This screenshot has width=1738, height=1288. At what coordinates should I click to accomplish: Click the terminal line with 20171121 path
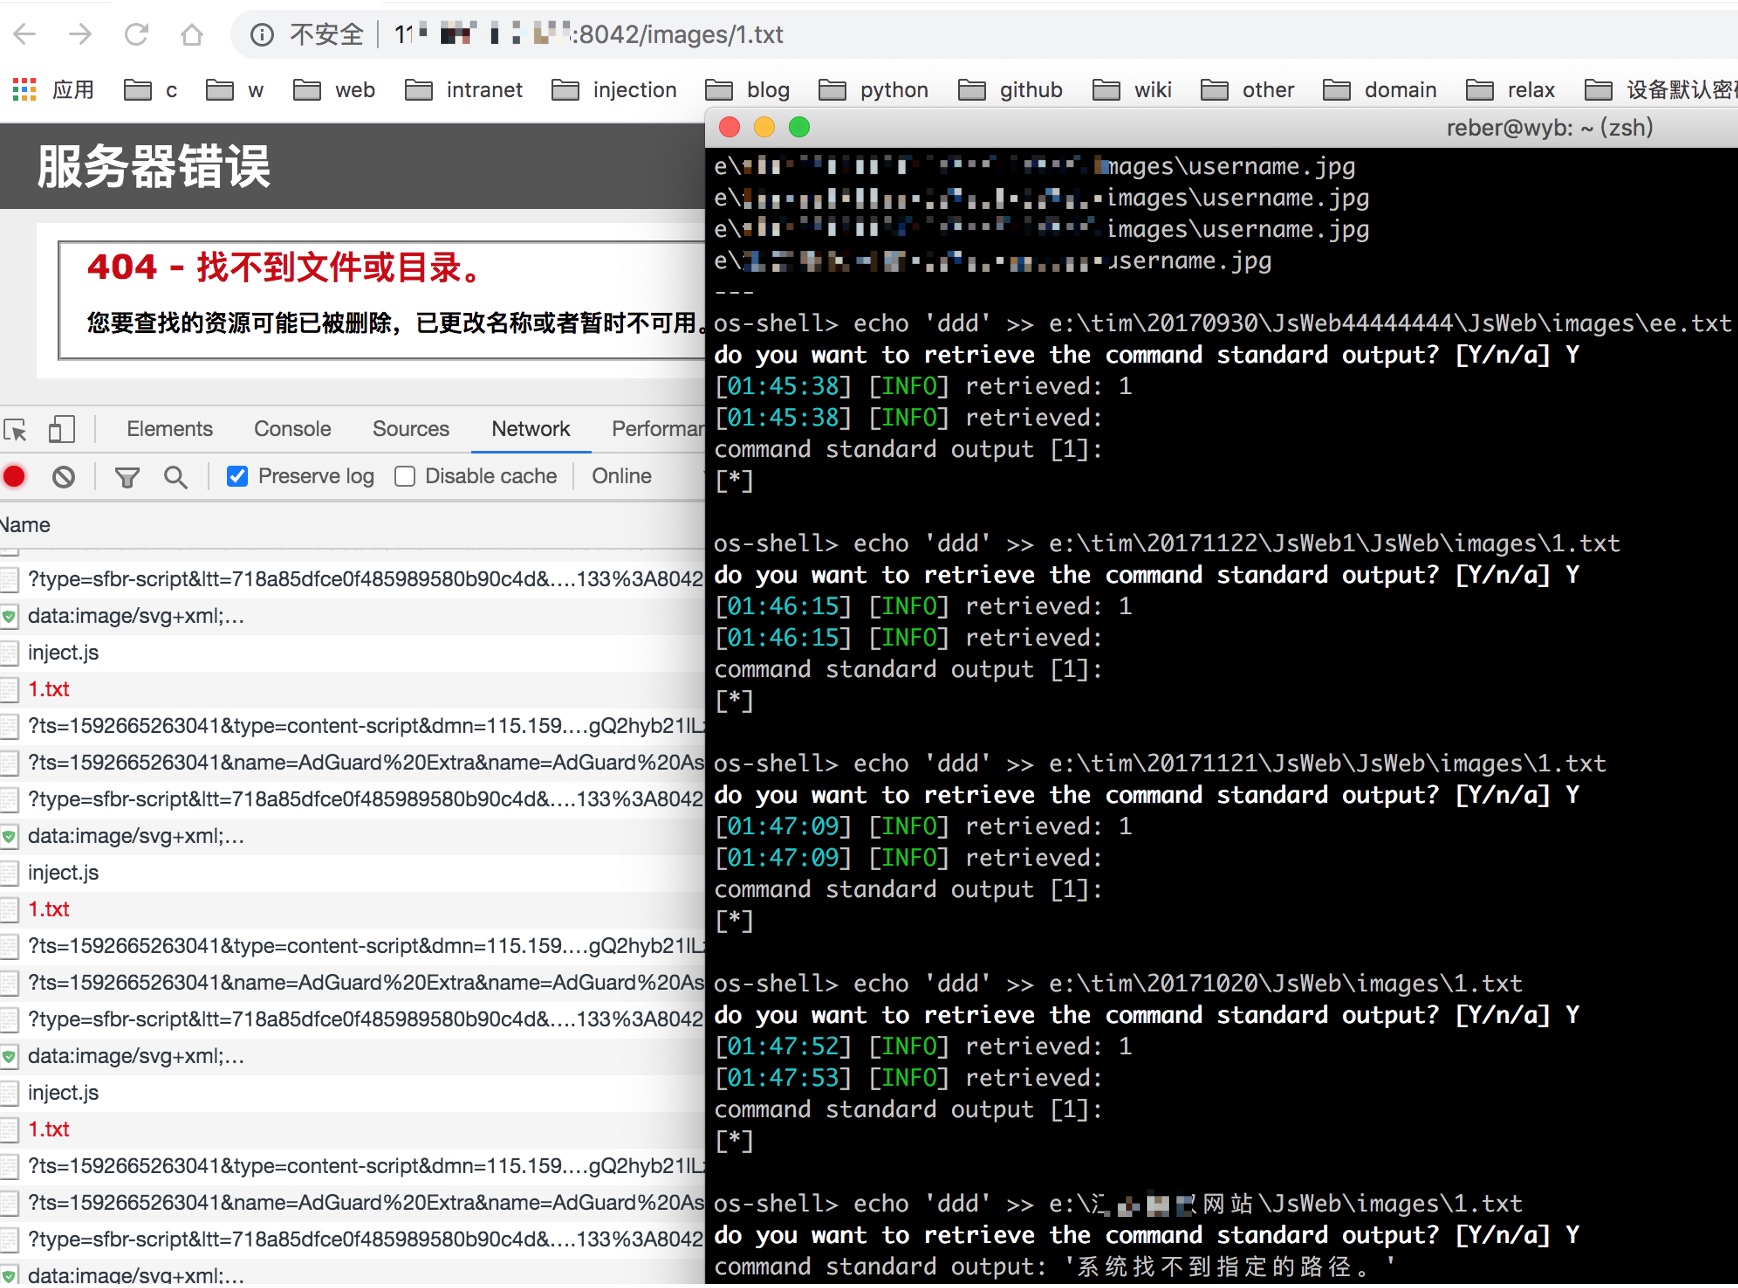pos(1159,764)
